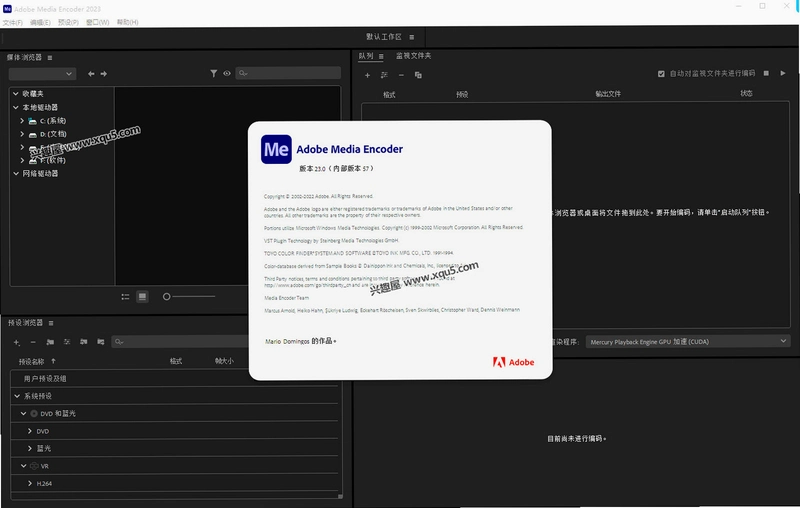Export presets in preset browser
The height and width of the screenshot is (508, 800).
[101, 342]
